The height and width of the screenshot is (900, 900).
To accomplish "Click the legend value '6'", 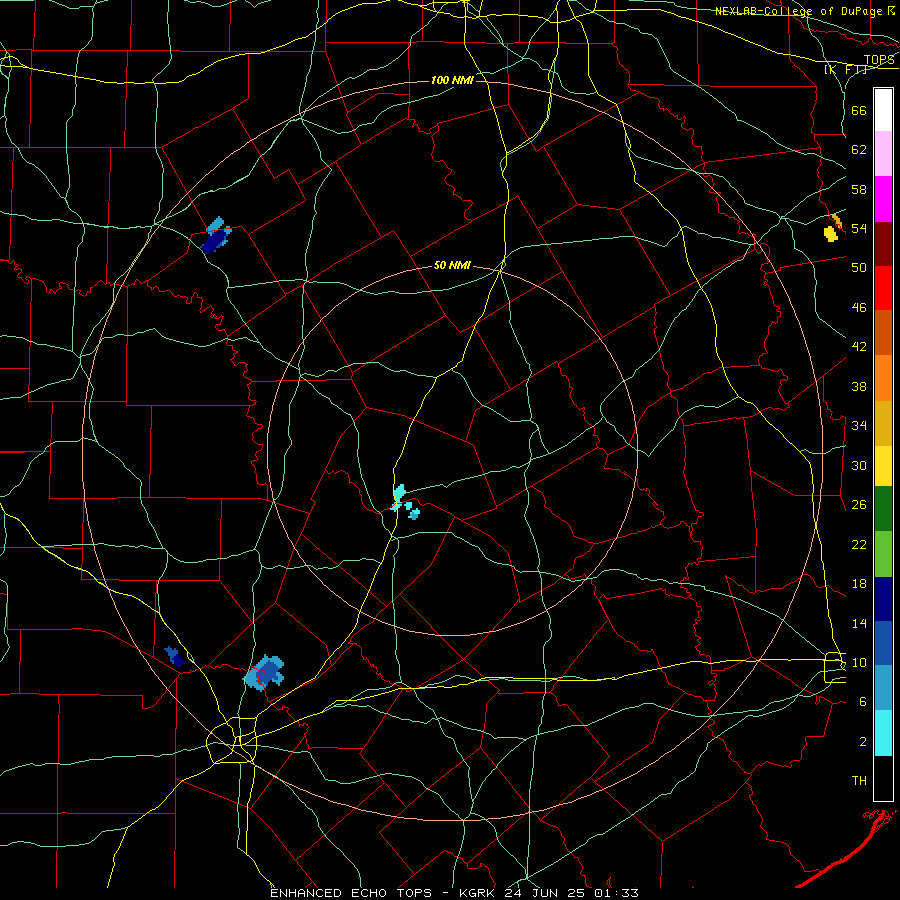I will [x=863, y=701].
